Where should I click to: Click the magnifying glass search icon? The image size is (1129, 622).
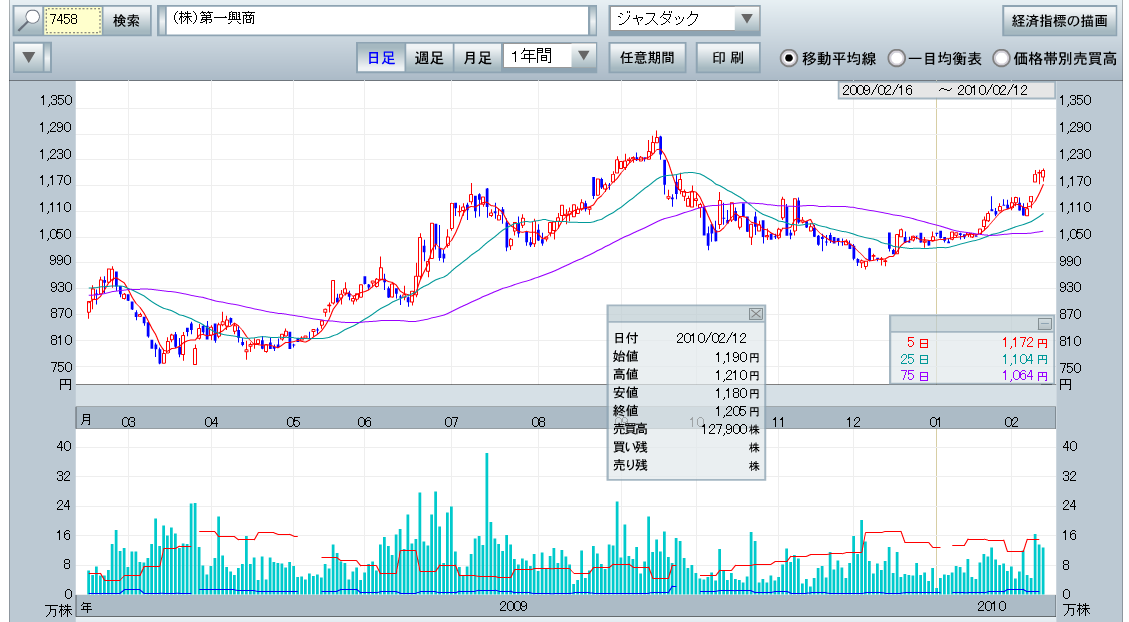(30, 20)
